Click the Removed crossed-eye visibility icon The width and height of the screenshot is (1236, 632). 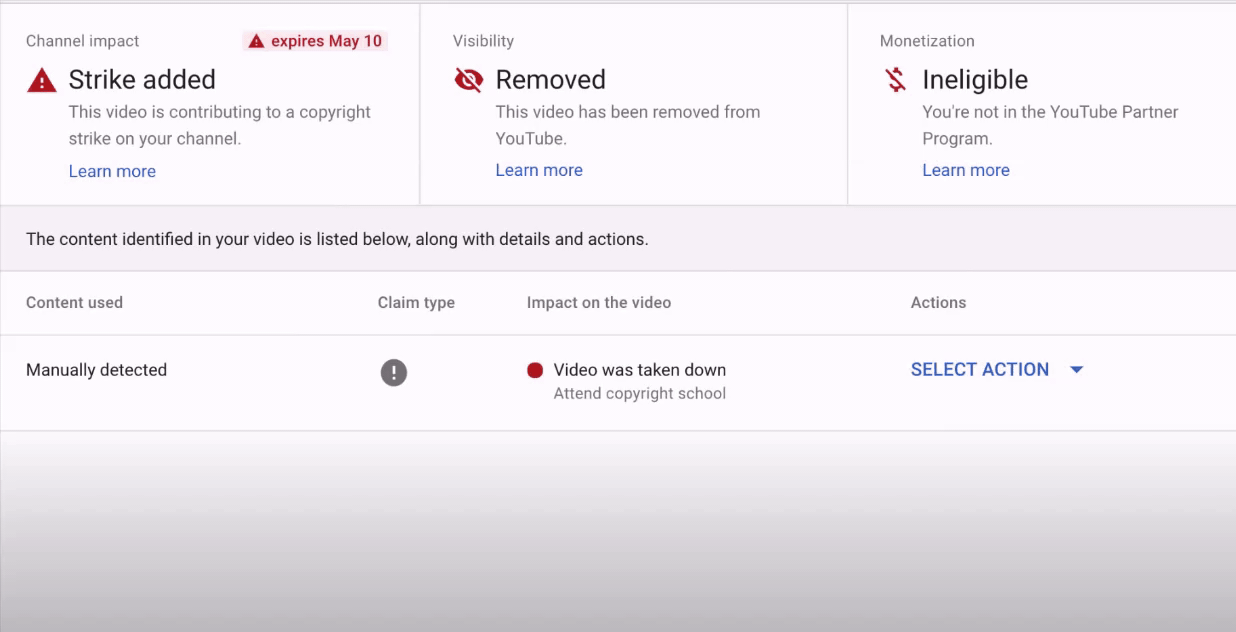point(468,80)
